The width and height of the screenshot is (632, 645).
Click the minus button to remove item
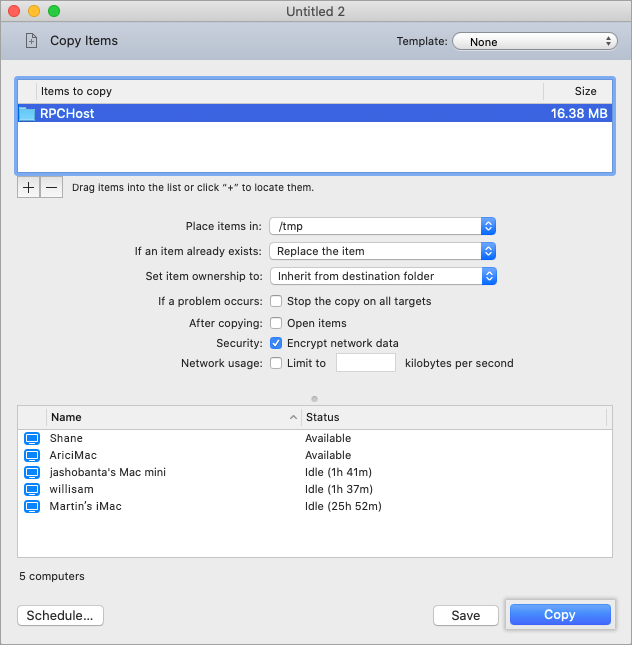(51, 187)
